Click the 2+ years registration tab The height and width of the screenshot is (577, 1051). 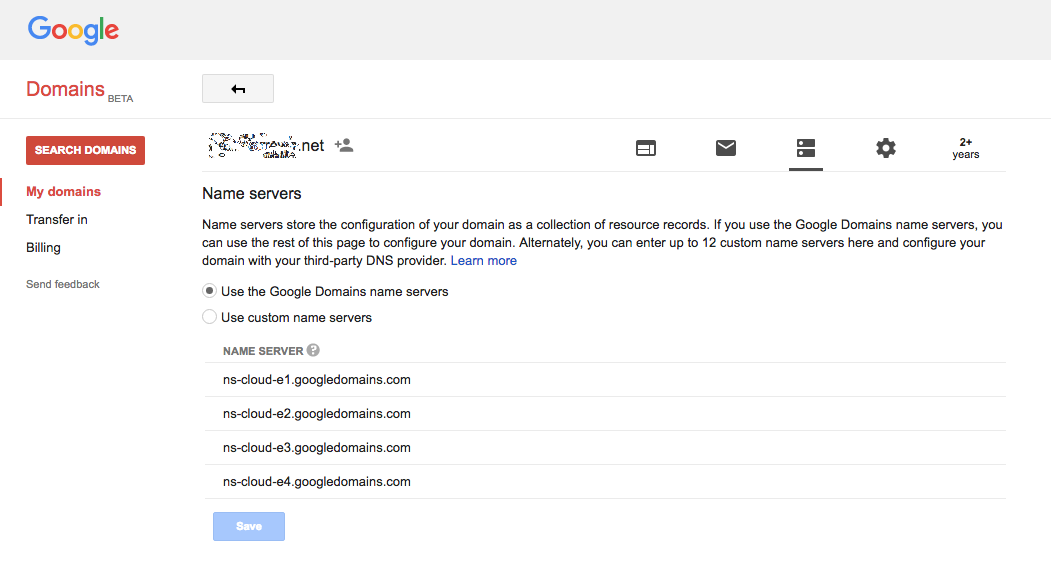coord(965,148)
